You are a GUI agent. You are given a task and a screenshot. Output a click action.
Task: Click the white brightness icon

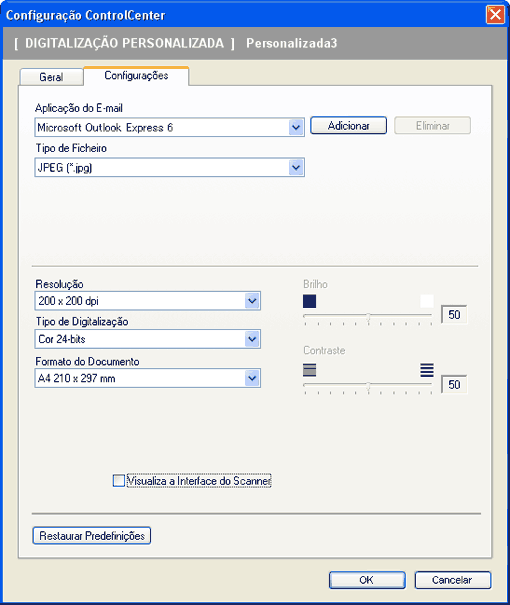(427, 301)
